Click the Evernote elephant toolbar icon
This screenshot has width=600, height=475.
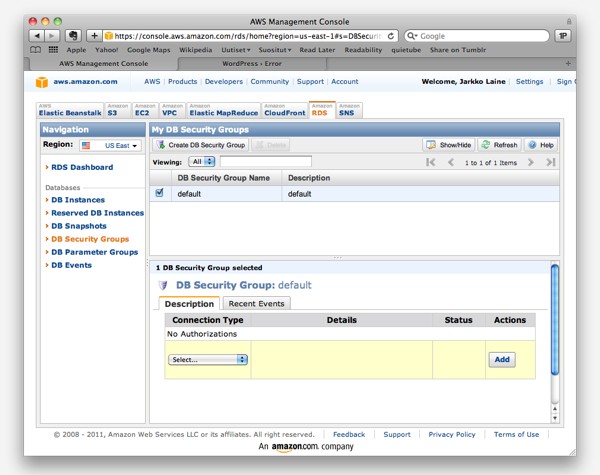[x=73, y=36]
